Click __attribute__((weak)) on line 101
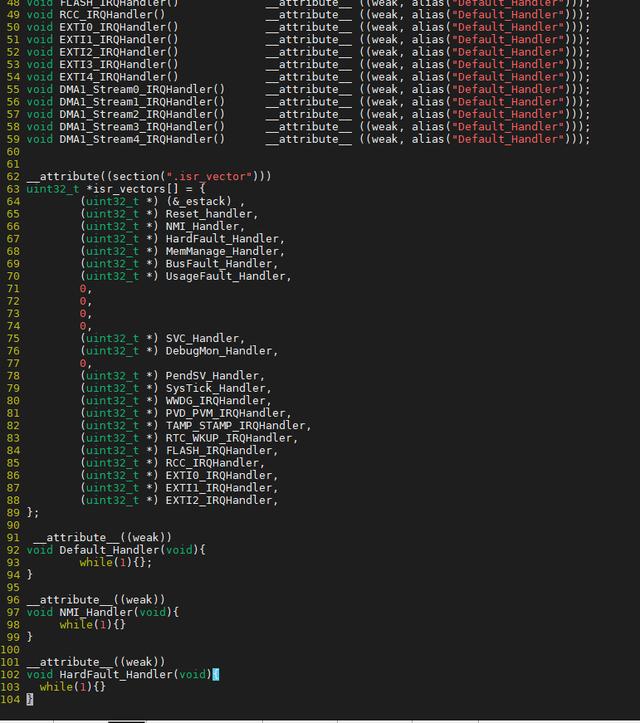This screenshot has height=723, width=640. [x=96, y=662]
